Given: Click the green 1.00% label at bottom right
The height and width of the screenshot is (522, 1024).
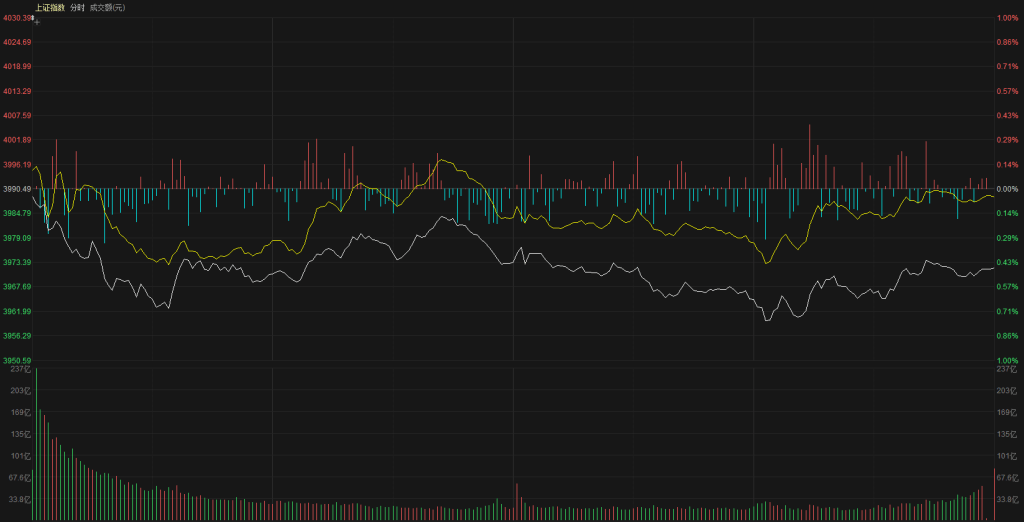Looking at the screenshot, I should coord(1007,360).
